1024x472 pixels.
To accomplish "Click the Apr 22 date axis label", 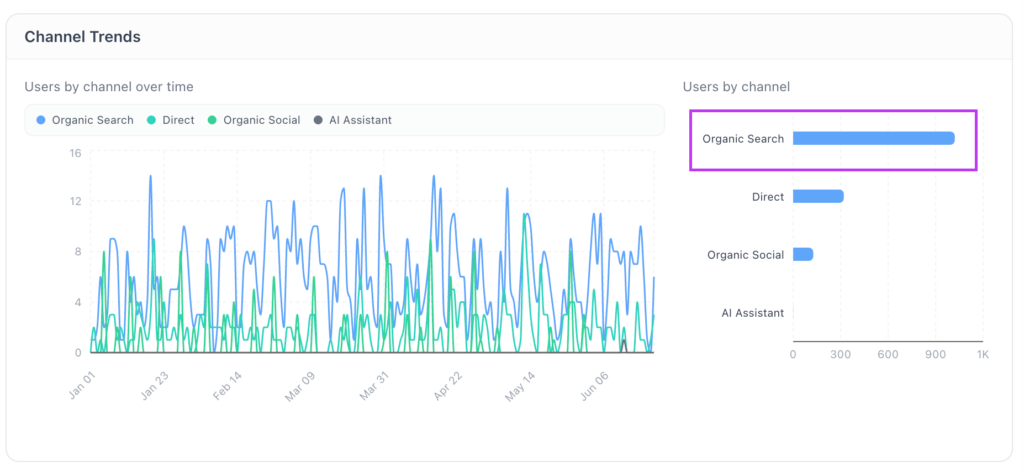I will point(448,386).
